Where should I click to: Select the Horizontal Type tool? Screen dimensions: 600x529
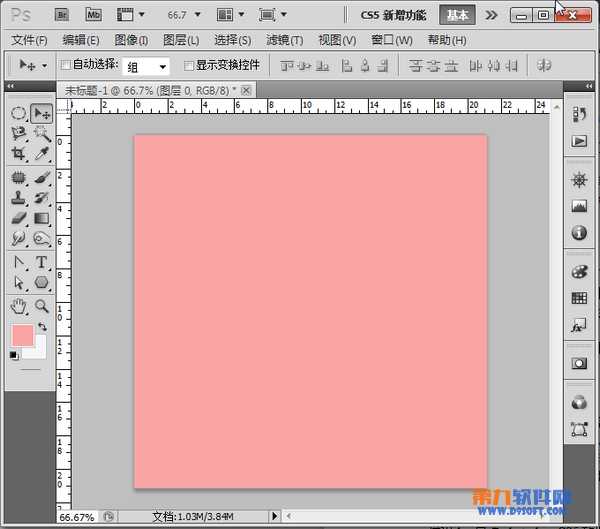tap(42, 262)
